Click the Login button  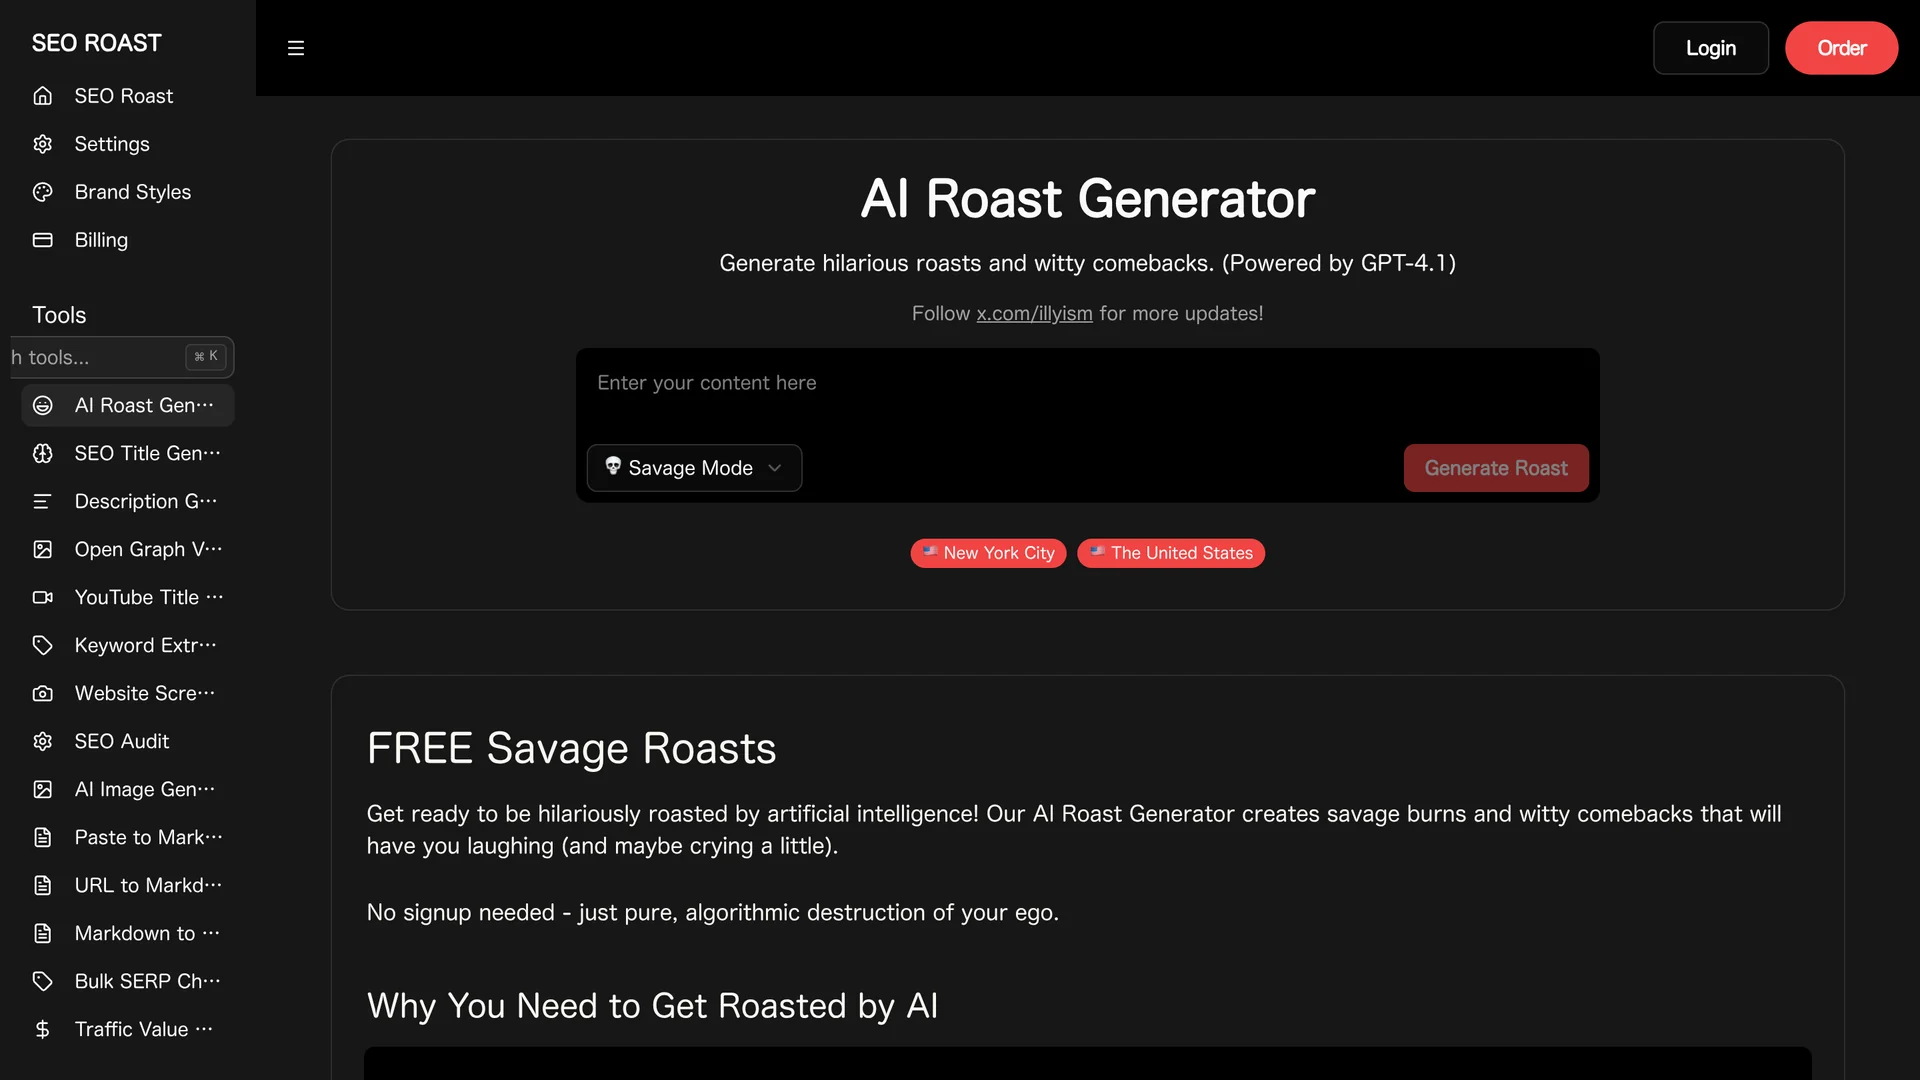(x=1710, y=48)
